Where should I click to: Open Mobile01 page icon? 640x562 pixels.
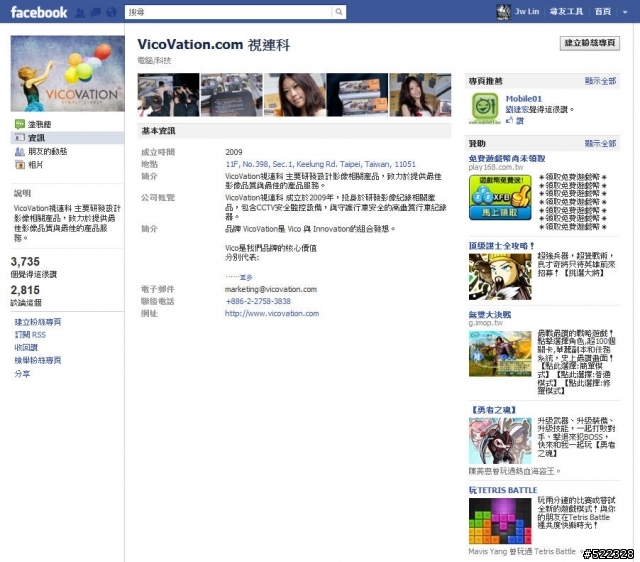tap(484, 108)
